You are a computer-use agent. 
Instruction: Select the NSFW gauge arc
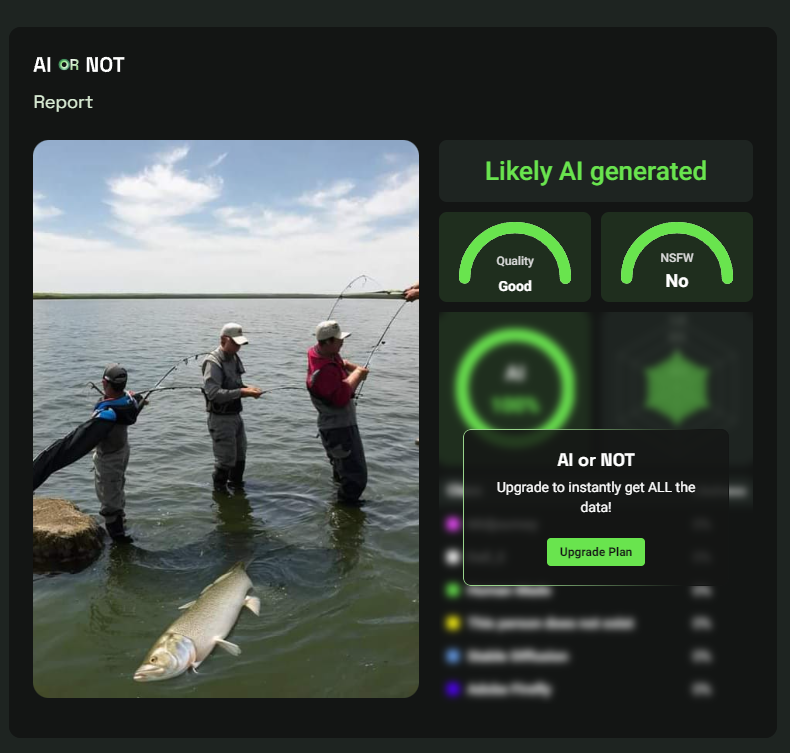click(x=677, y=252)
